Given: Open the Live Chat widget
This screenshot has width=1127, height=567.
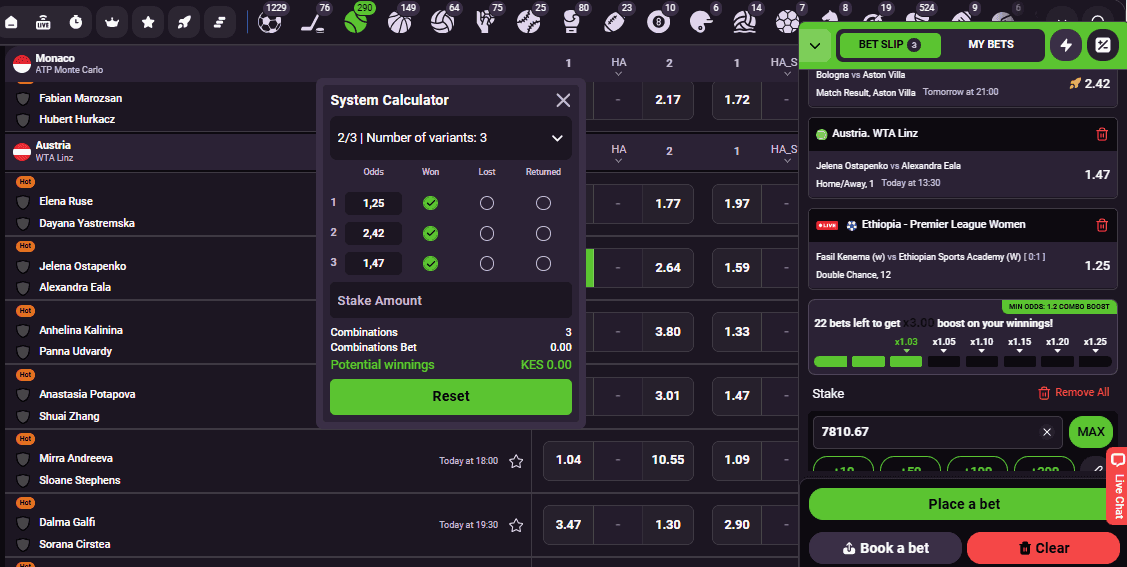Looking at the screenshot, I should [1117, 485].
